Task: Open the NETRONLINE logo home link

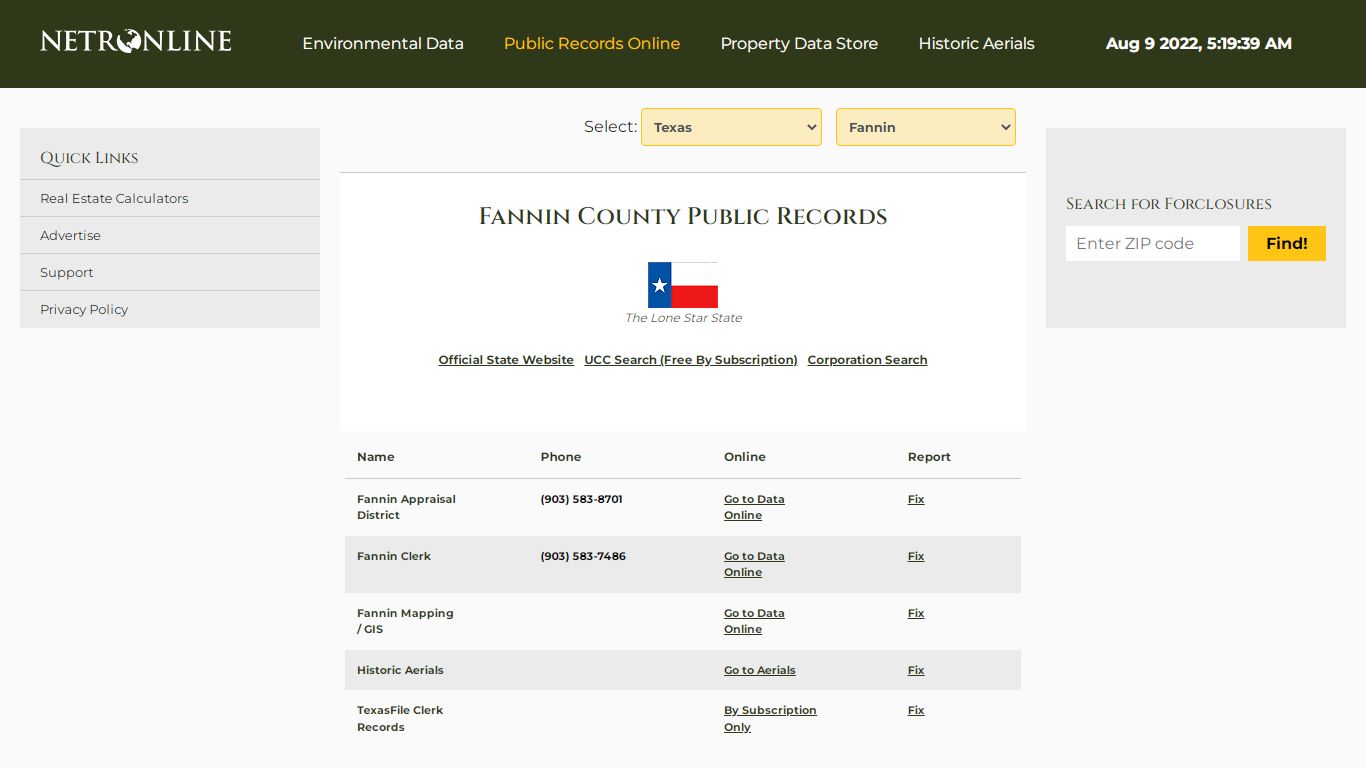Action: coord(136,41)
